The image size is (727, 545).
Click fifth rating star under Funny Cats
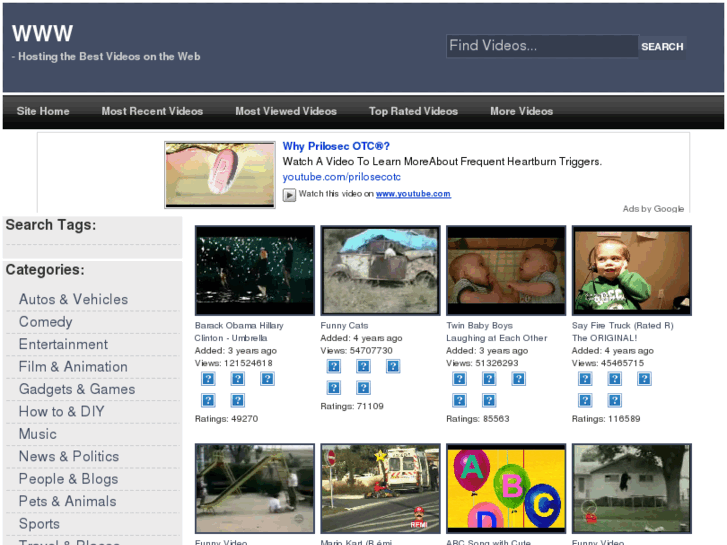(363, 387)
